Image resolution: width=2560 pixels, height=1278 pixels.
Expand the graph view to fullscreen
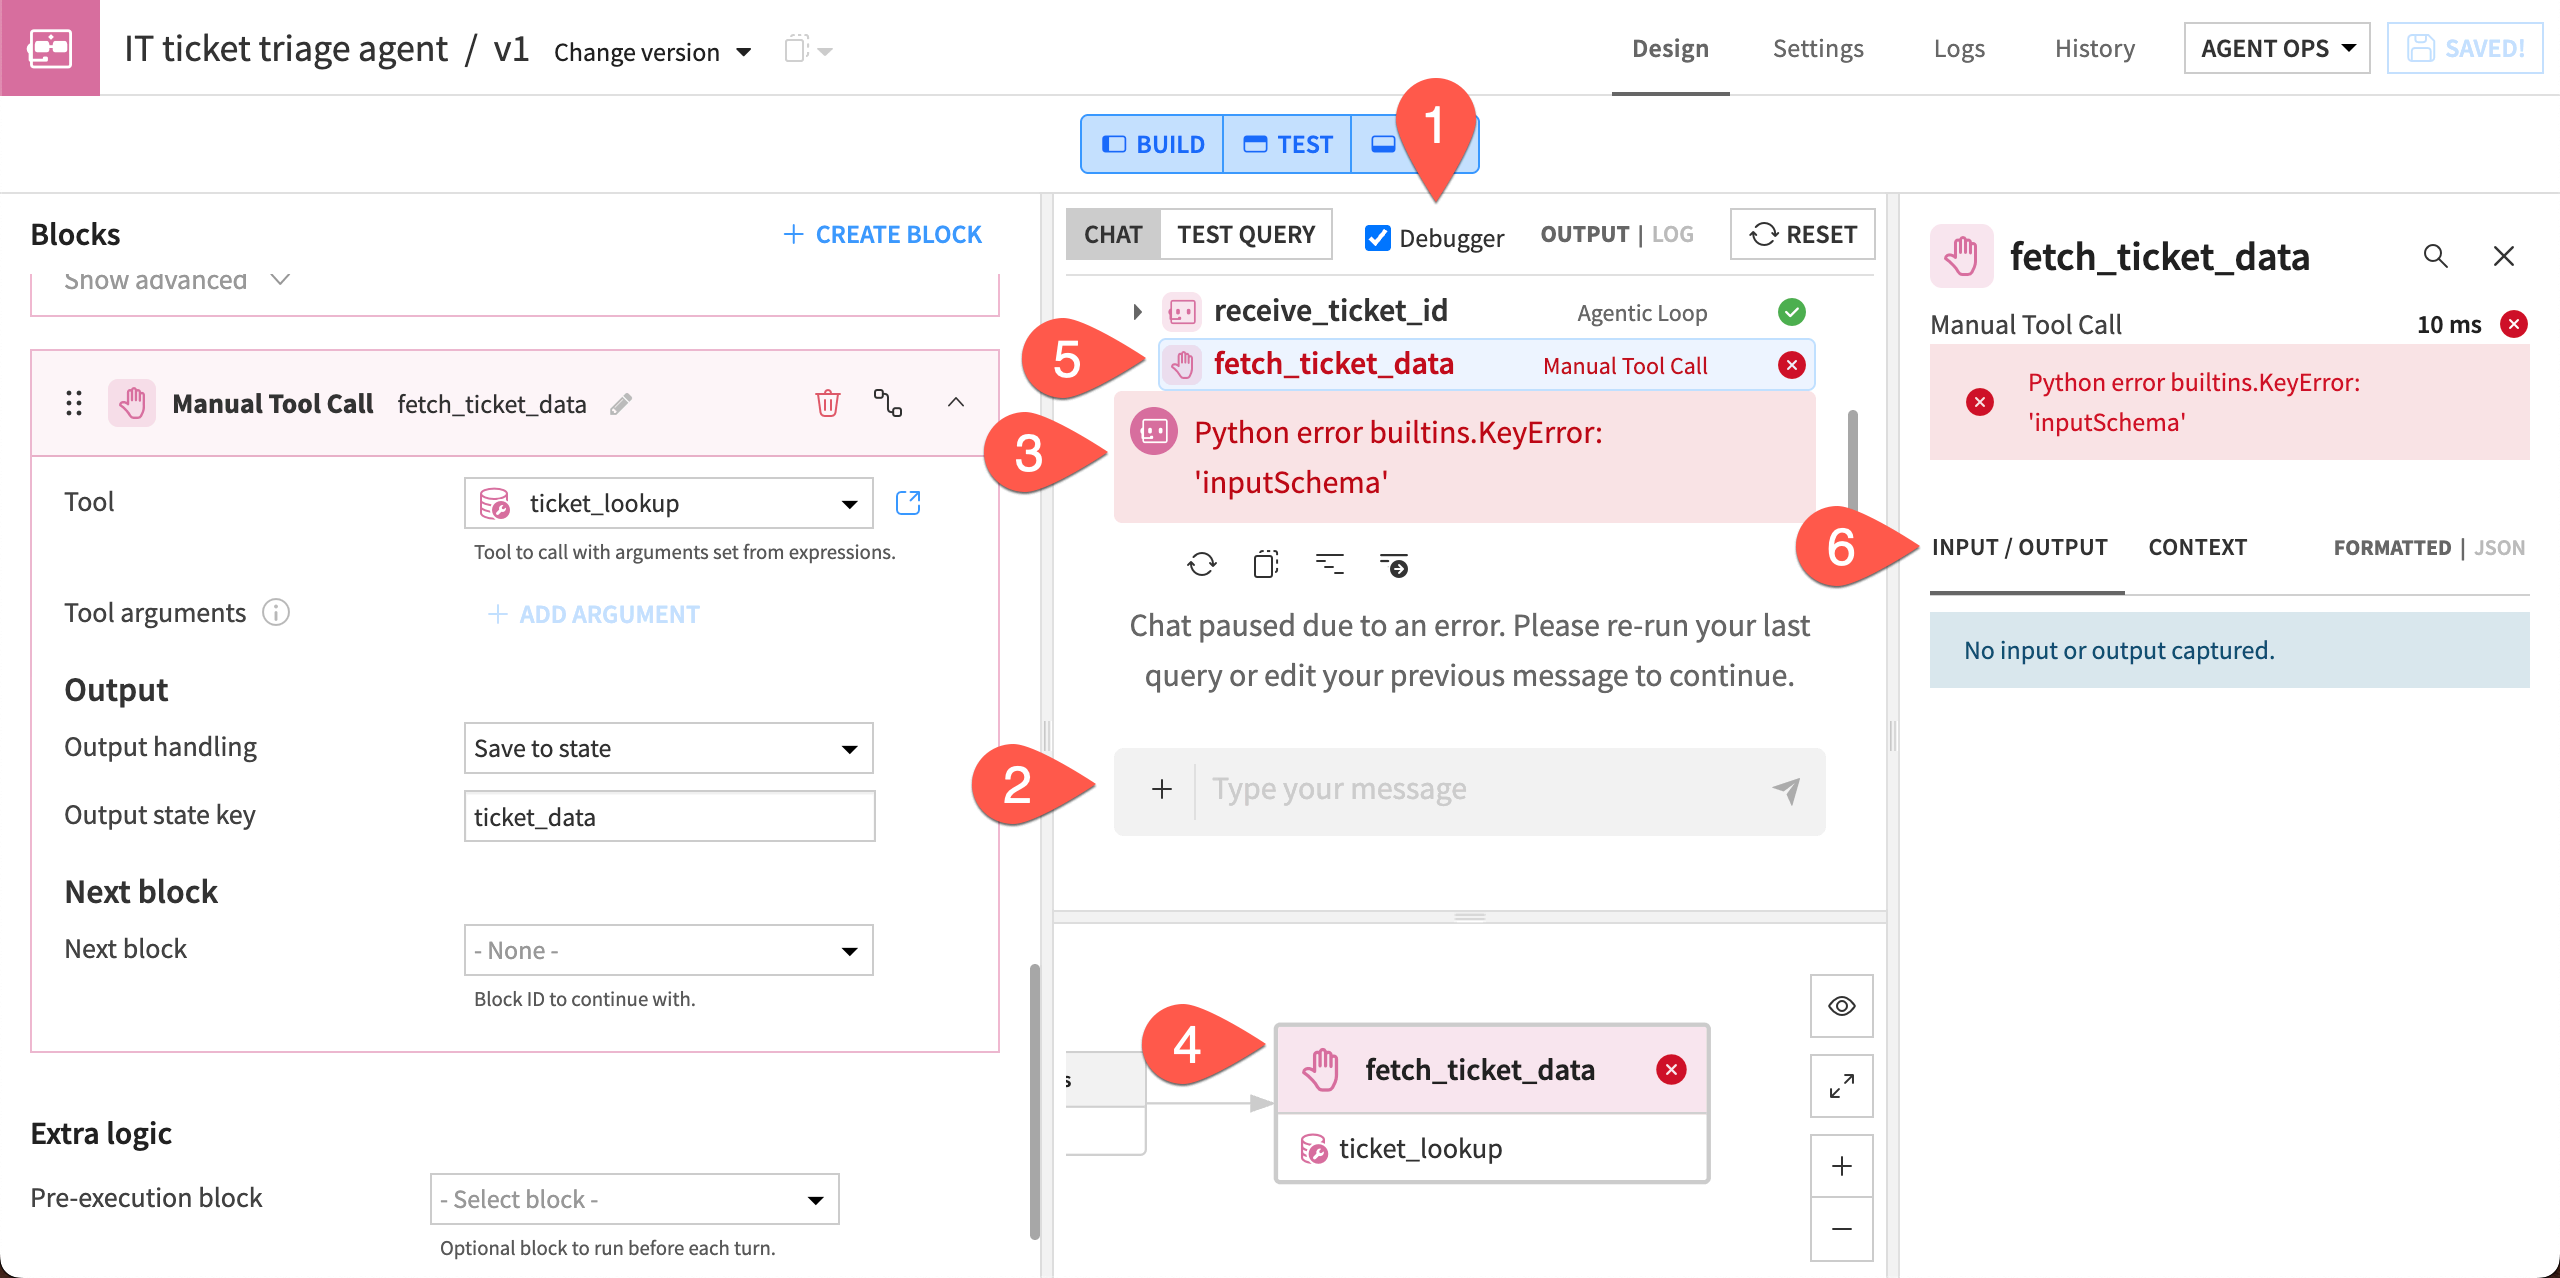[x=1842, y=1086]
